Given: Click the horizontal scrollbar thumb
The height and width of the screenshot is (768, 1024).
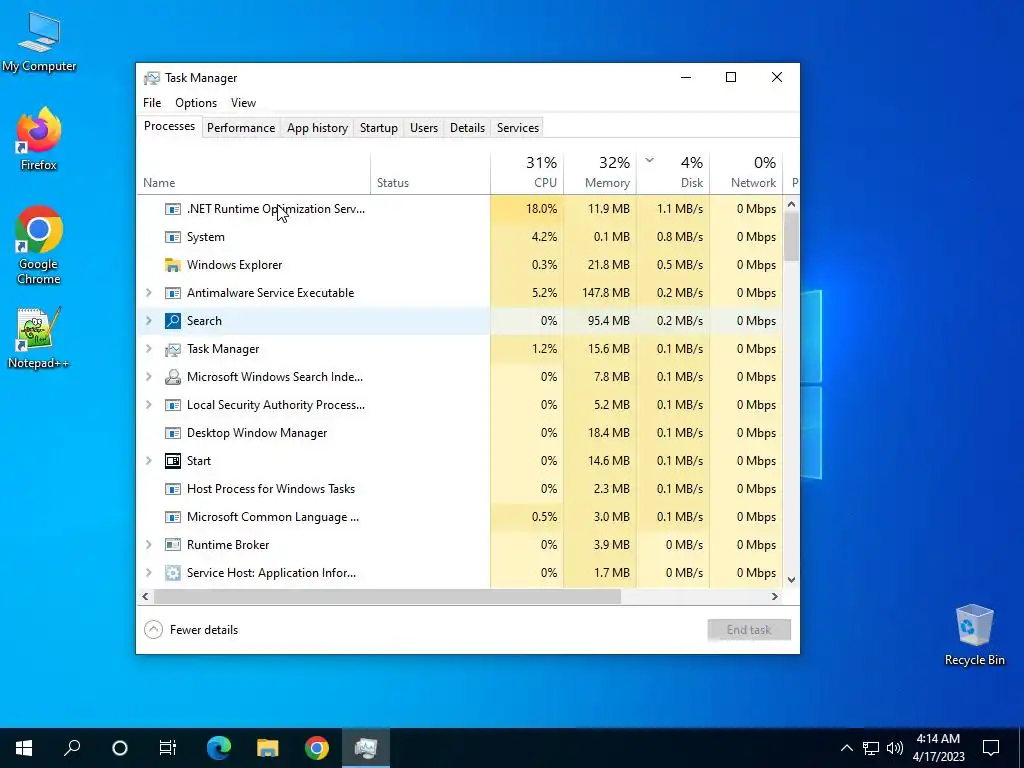Looking at the screenshot, I should point(387,596).
